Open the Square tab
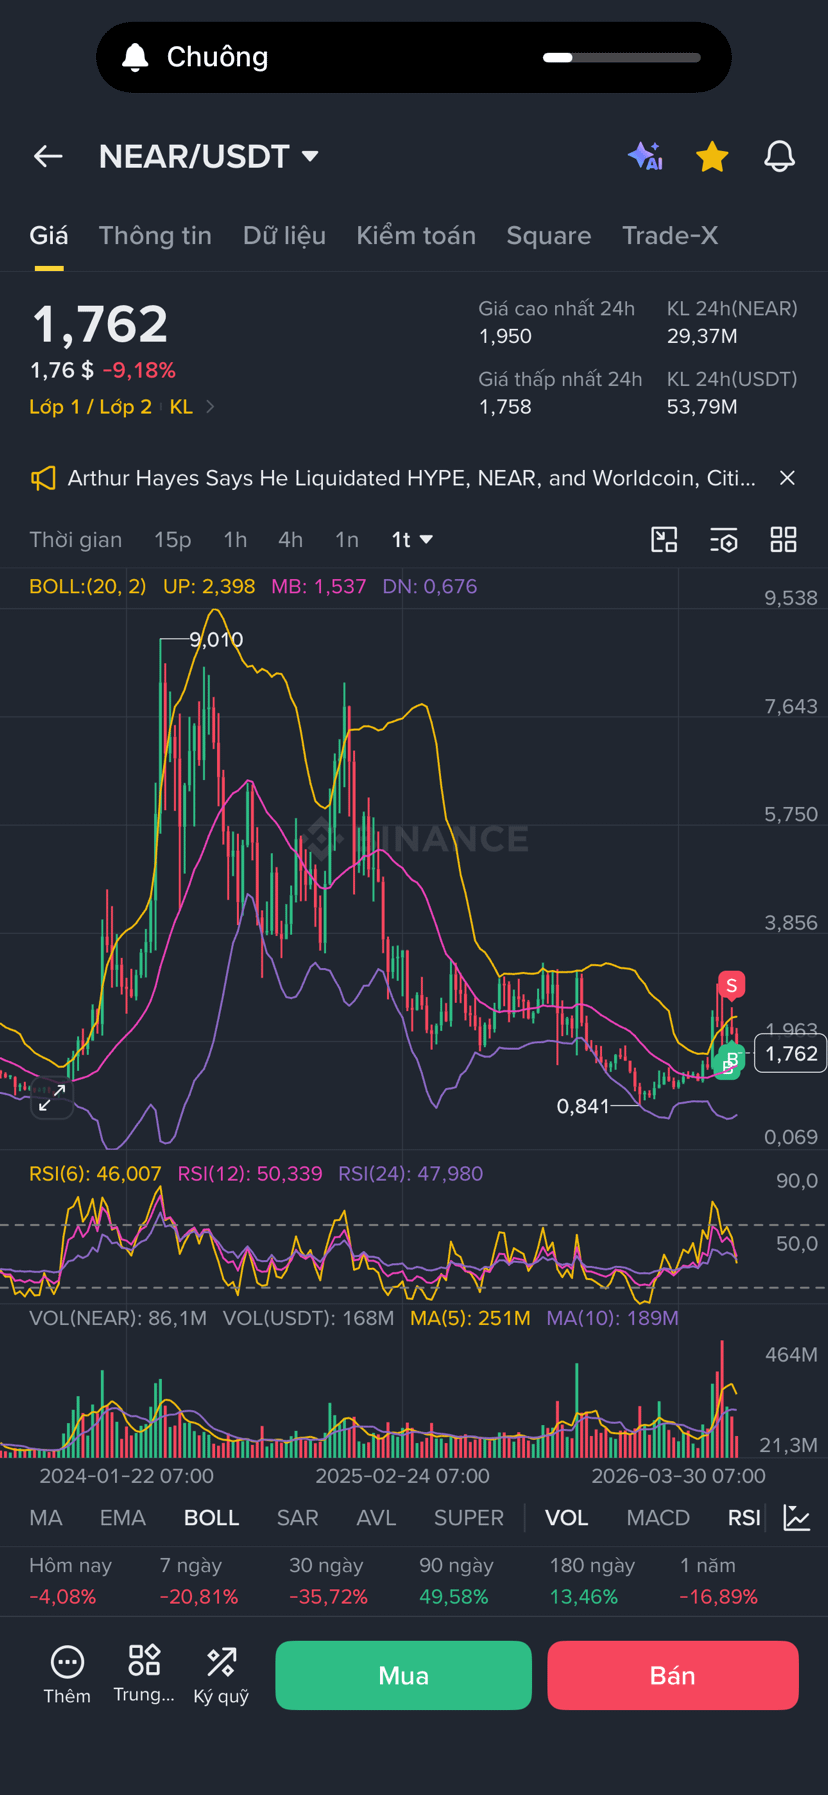Screen dimensions: 828x1795 [548, 235]
